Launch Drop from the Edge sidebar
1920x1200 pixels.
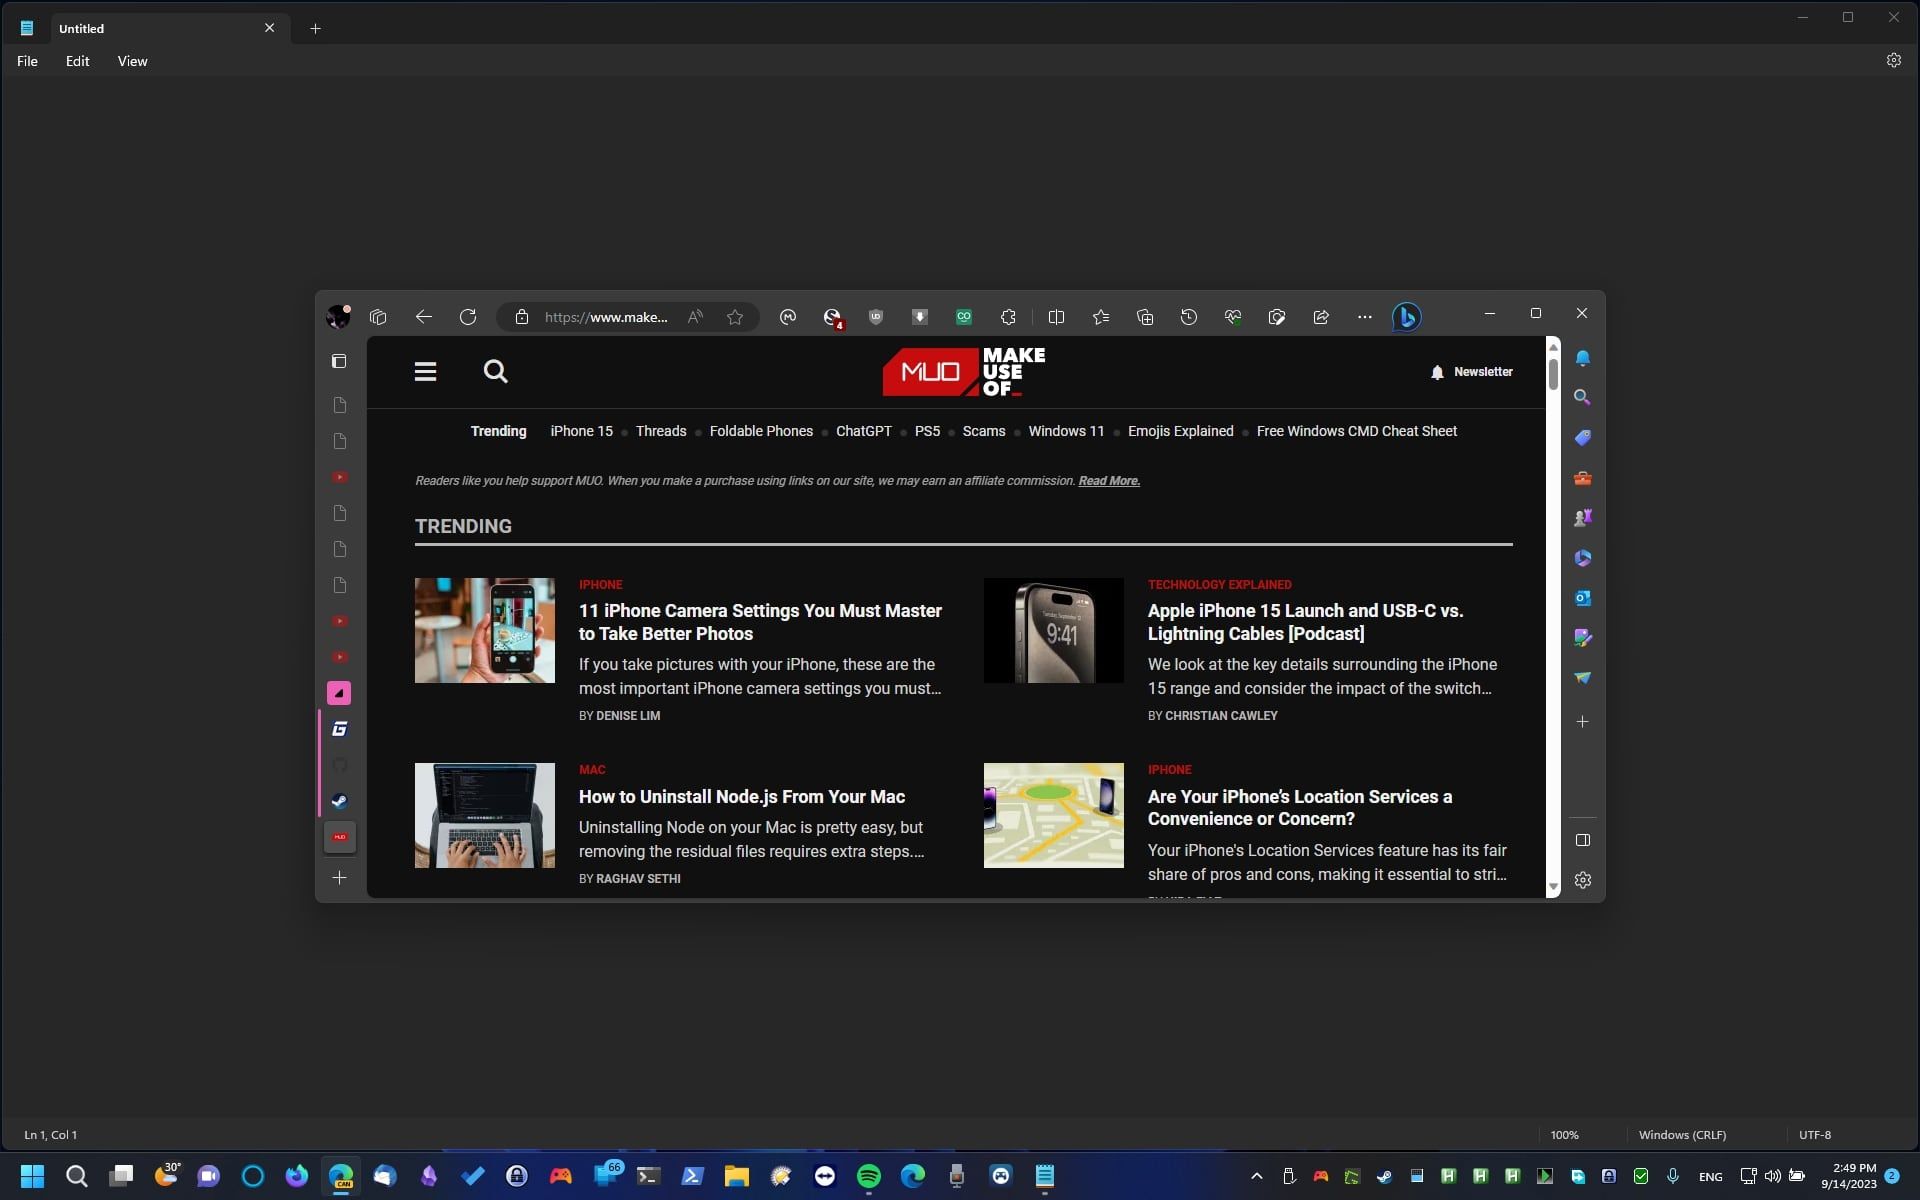(x=1583, y=677)
